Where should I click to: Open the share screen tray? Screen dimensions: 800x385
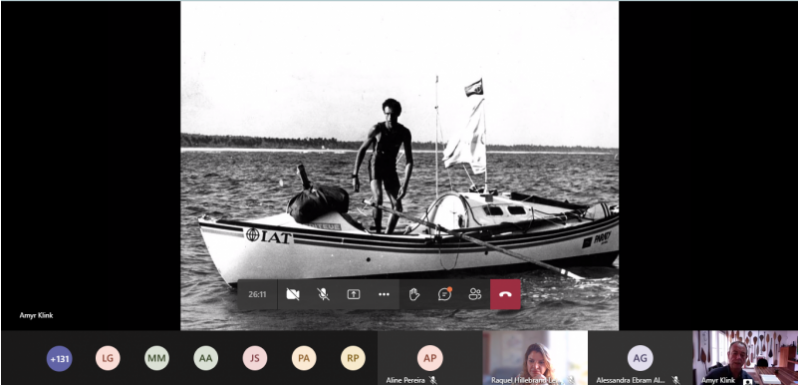(x=354, y=294)
